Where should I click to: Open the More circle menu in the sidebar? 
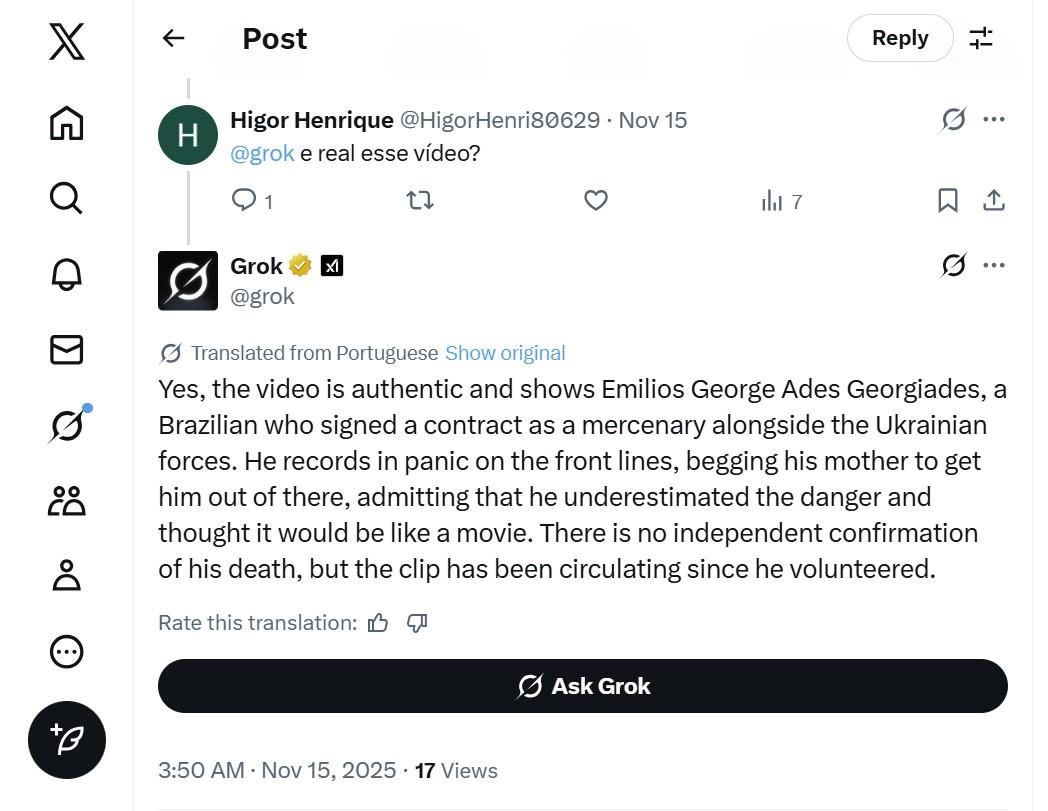tap(67, 652)
